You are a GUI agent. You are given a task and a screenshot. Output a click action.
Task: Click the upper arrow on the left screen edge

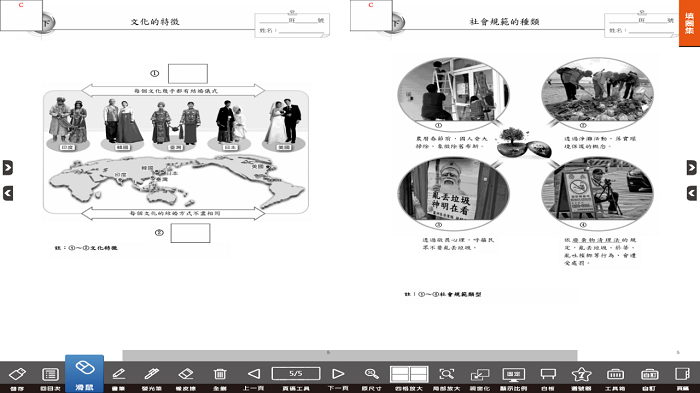click(x=8, y=167)
